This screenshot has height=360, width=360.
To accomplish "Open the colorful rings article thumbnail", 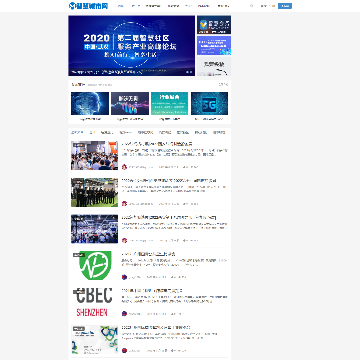I will [x=94, y=339].
